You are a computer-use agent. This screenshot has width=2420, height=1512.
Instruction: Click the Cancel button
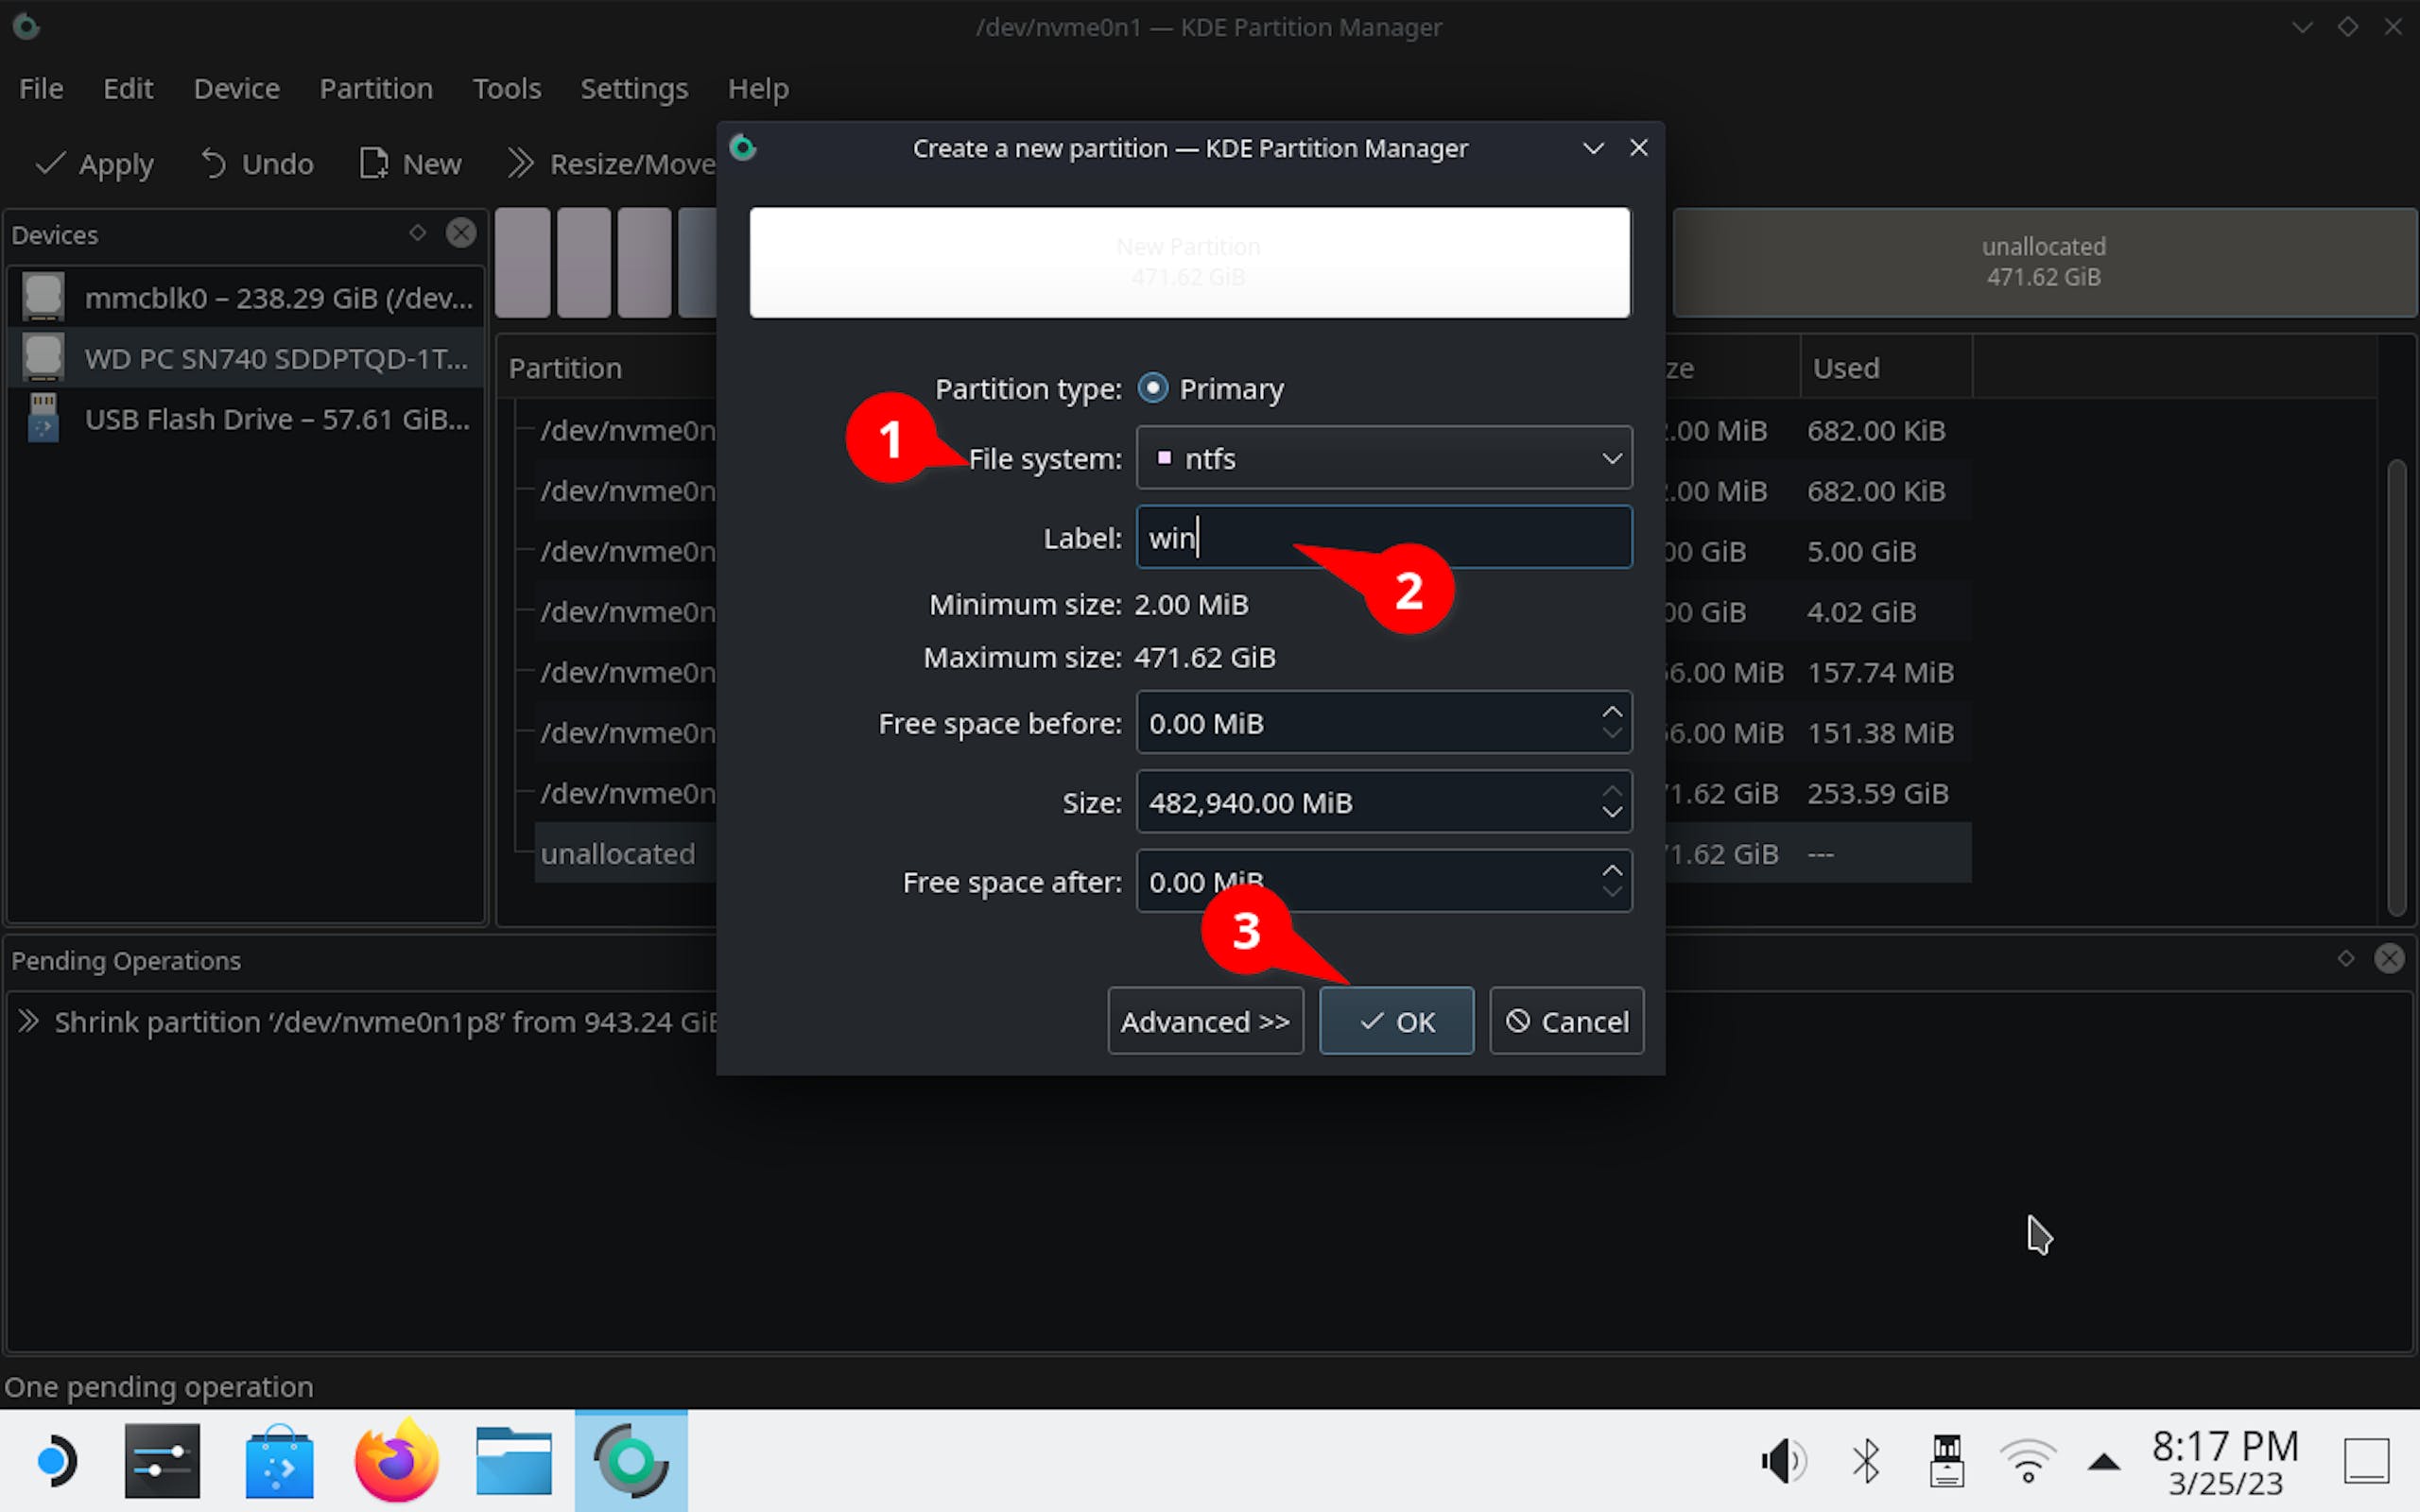click(x=1566, y=1021)
